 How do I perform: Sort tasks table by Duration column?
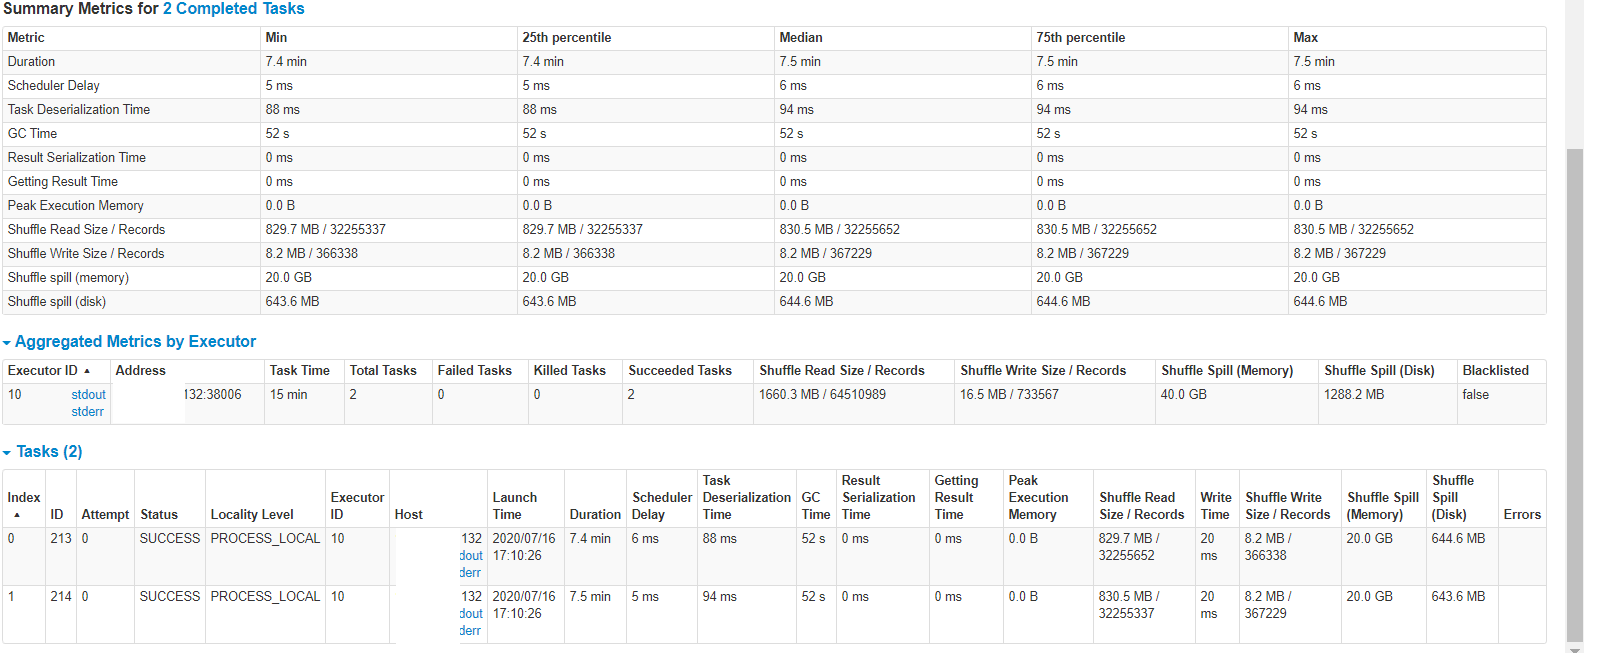click(x=595, y=515)
